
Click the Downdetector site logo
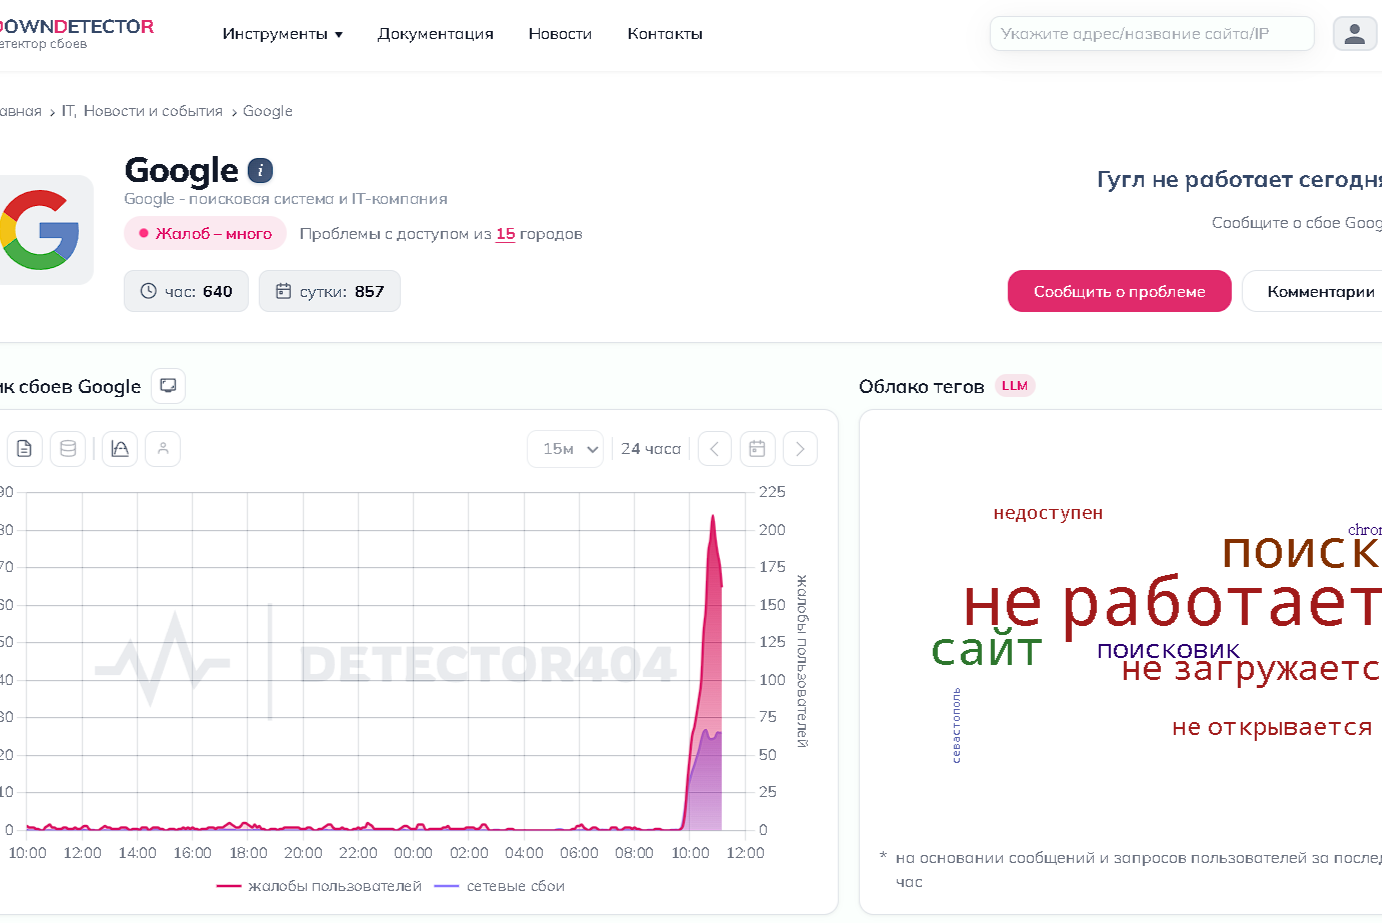tap(75, 32)
